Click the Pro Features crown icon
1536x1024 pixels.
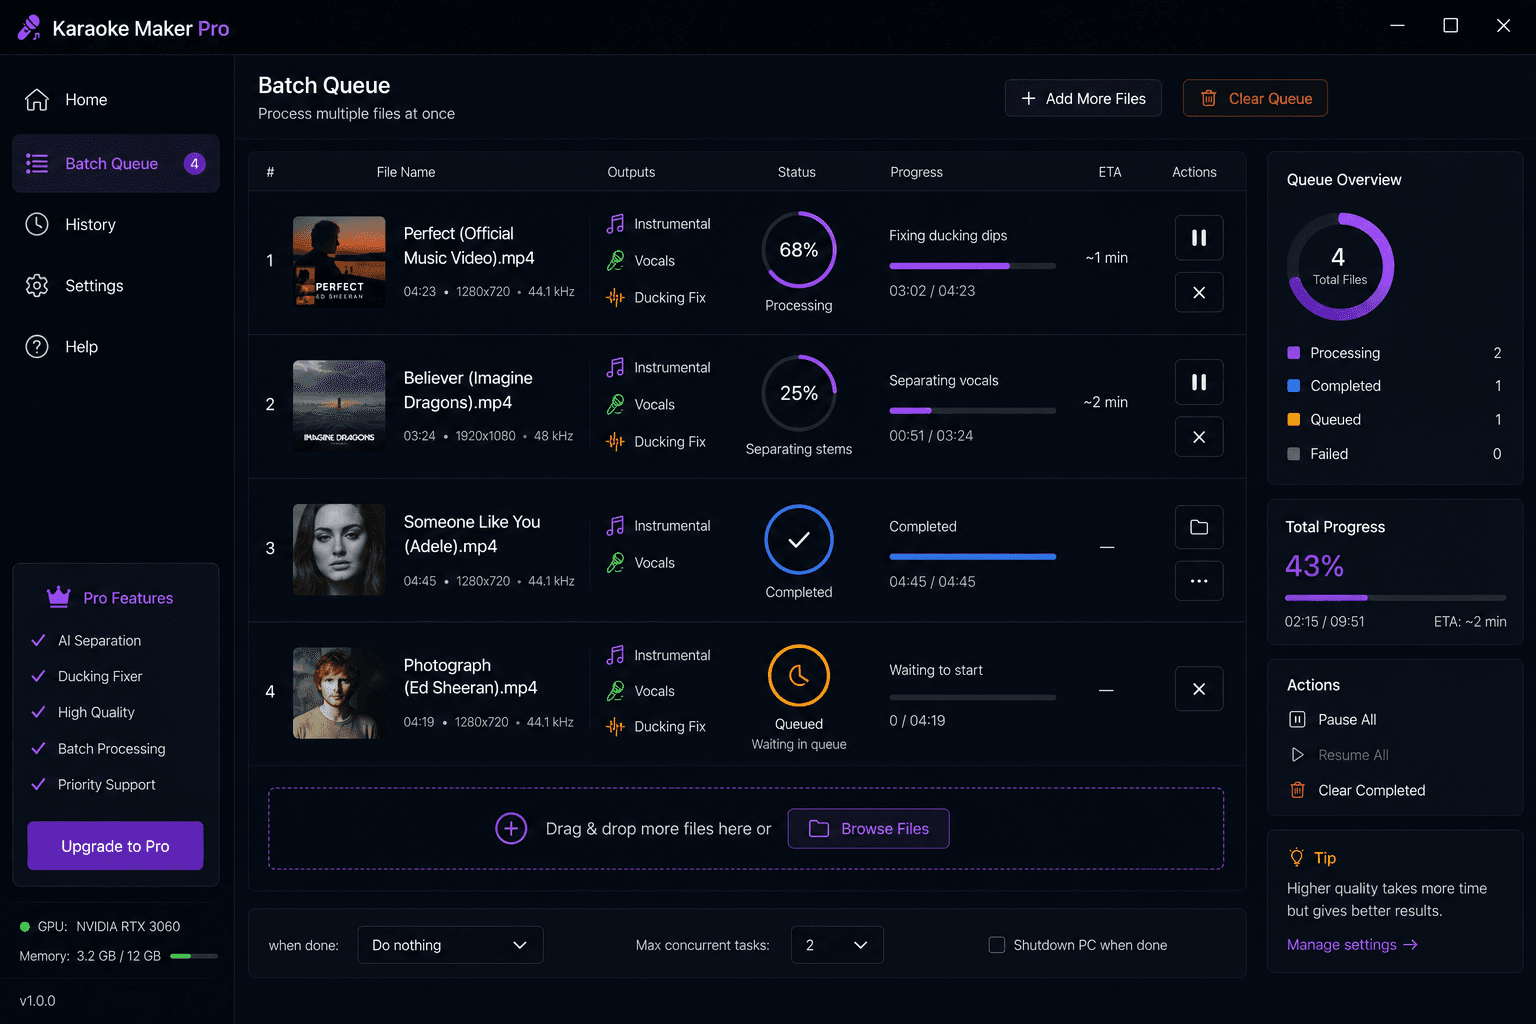59,597
